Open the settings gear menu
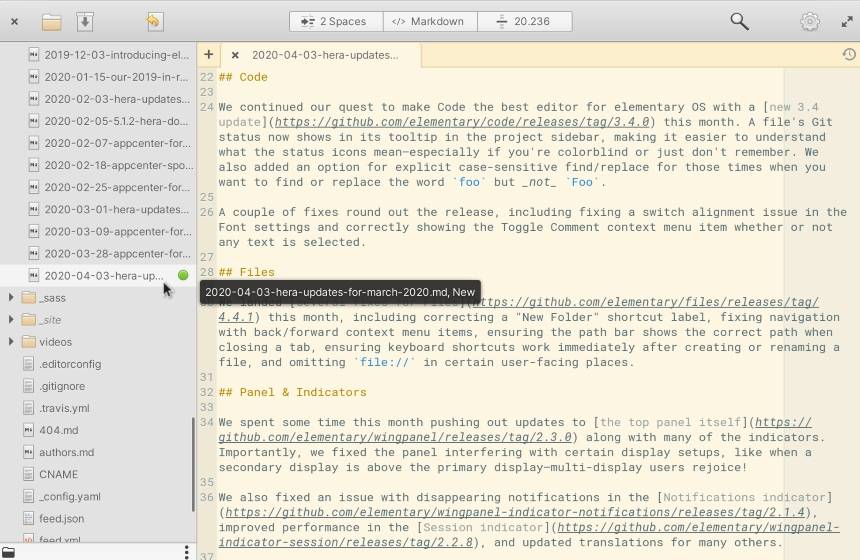The height and width of the screenshot is (560, 860). [810, 21]
